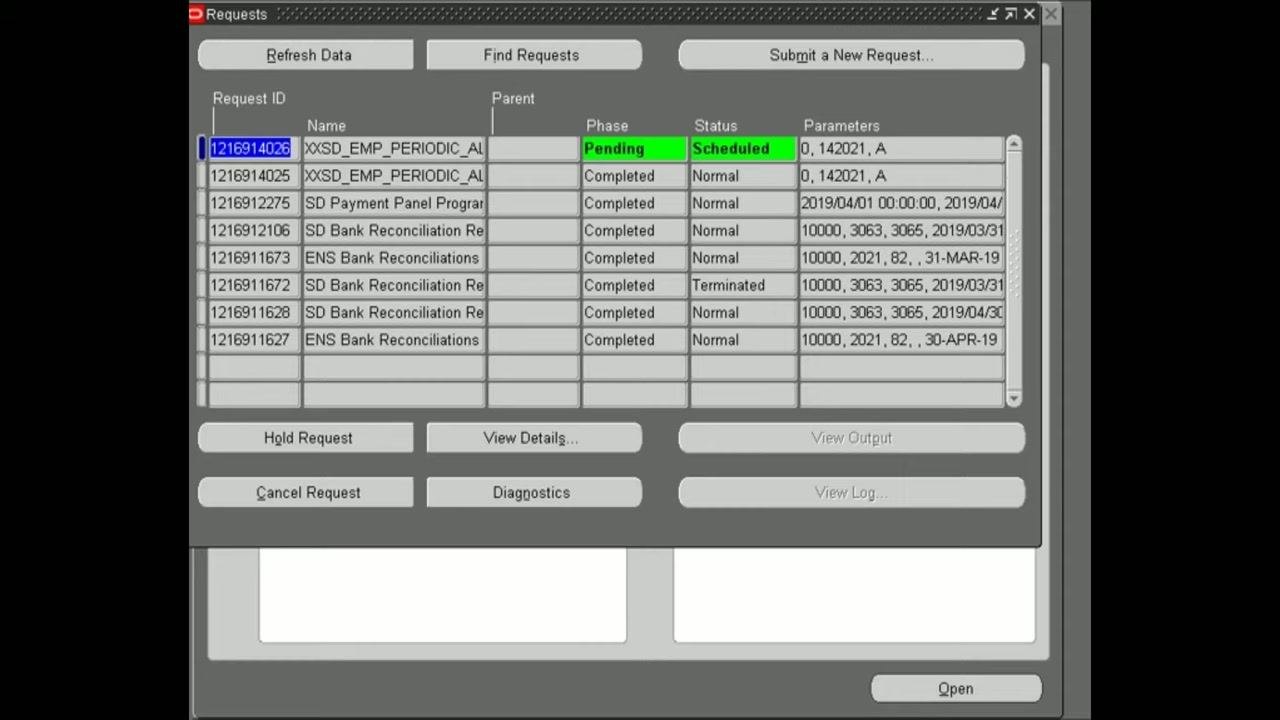Minimize the Requests window
Screen dimensions: 1280x720
(x=992, y=14)
